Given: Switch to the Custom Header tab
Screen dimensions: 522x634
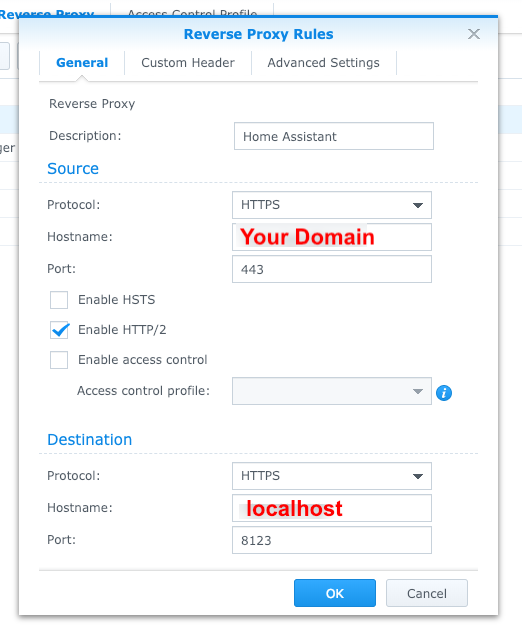Looking at the screenshot, I should pyautogui.click(x=188, y=63).
